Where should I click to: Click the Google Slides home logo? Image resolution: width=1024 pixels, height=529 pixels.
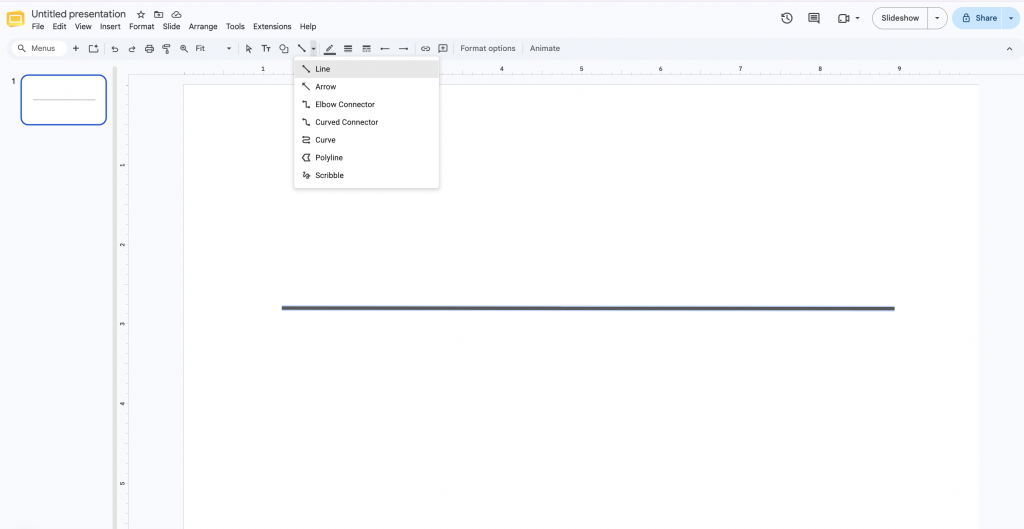point(15,20)
